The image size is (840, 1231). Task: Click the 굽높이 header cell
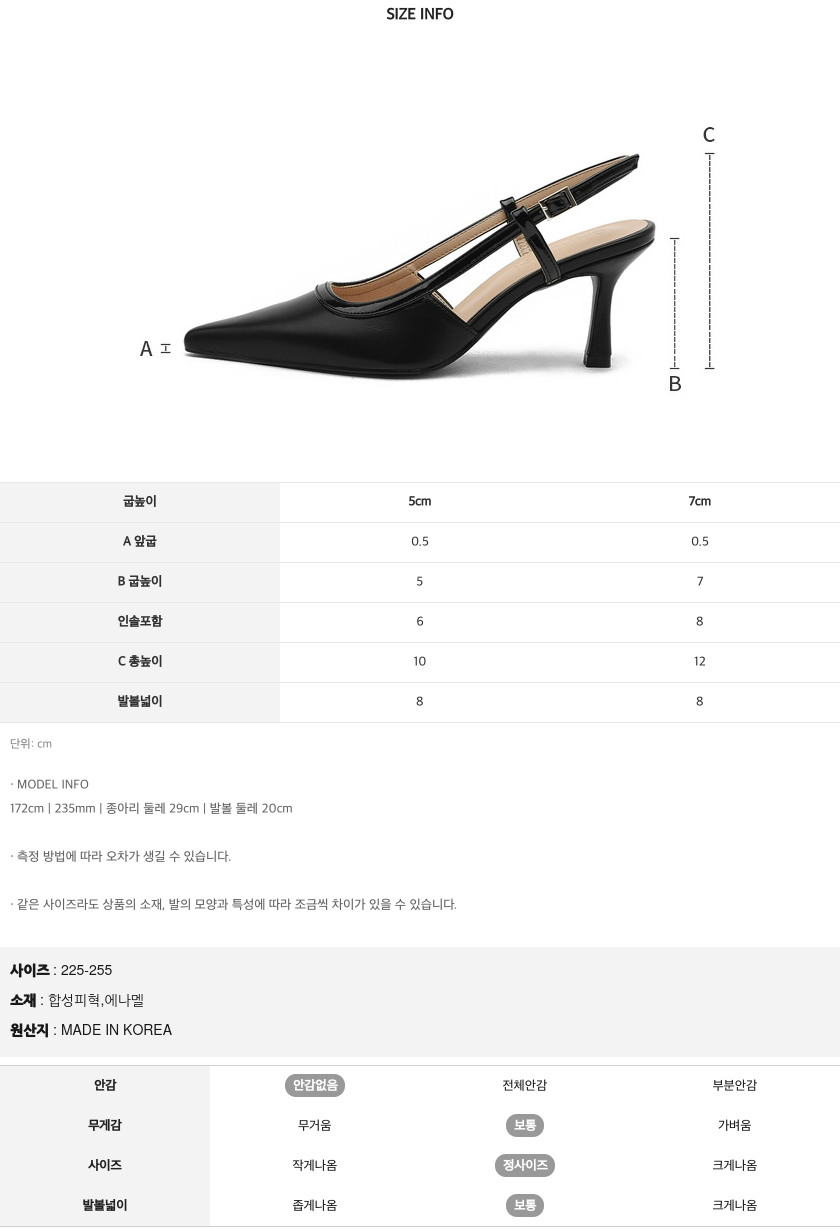pyautogui.click(x=140, y=501)
